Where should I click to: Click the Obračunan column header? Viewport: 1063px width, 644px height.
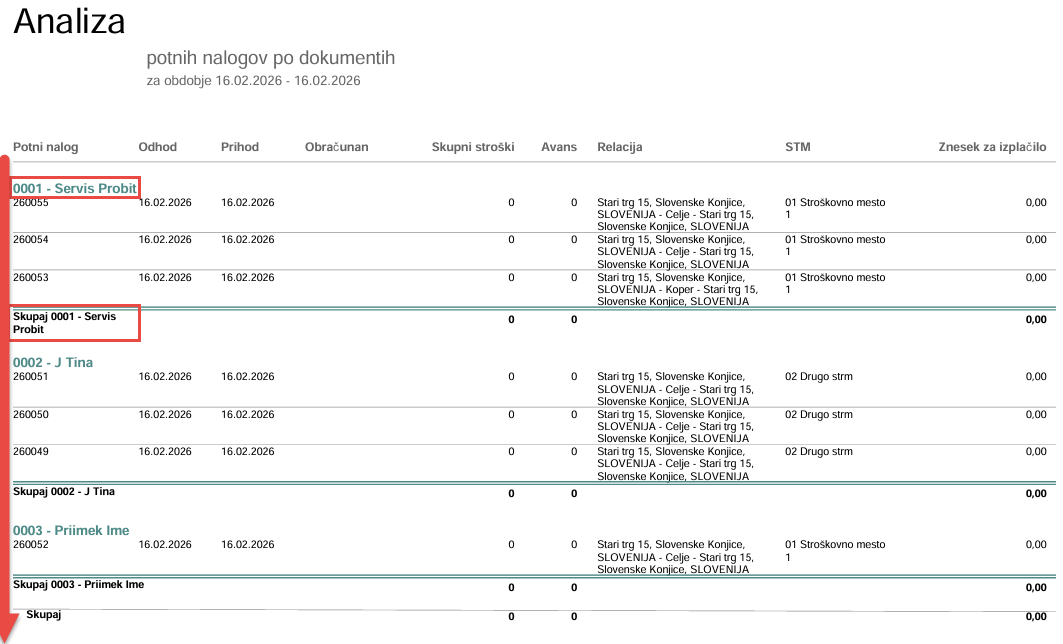coord(336,147)
